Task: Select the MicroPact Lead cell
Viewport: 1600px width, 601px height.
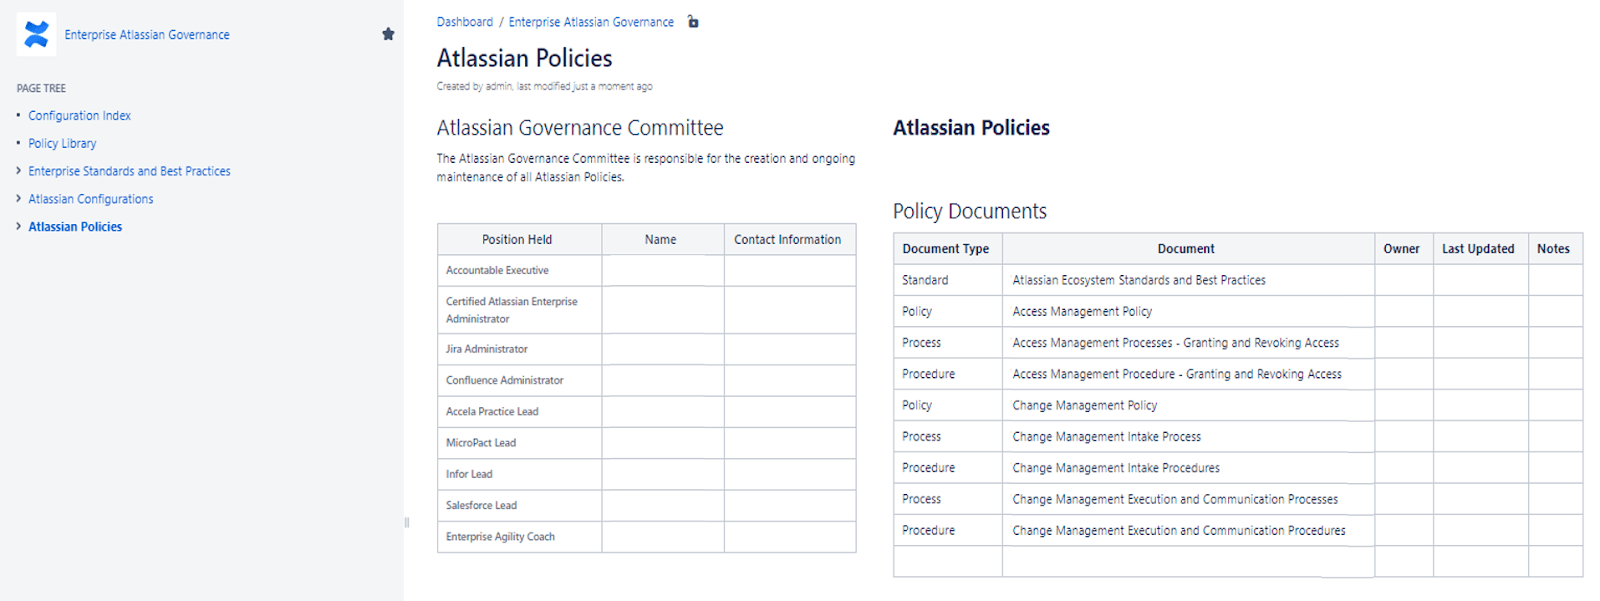Action: coord(519,443)
